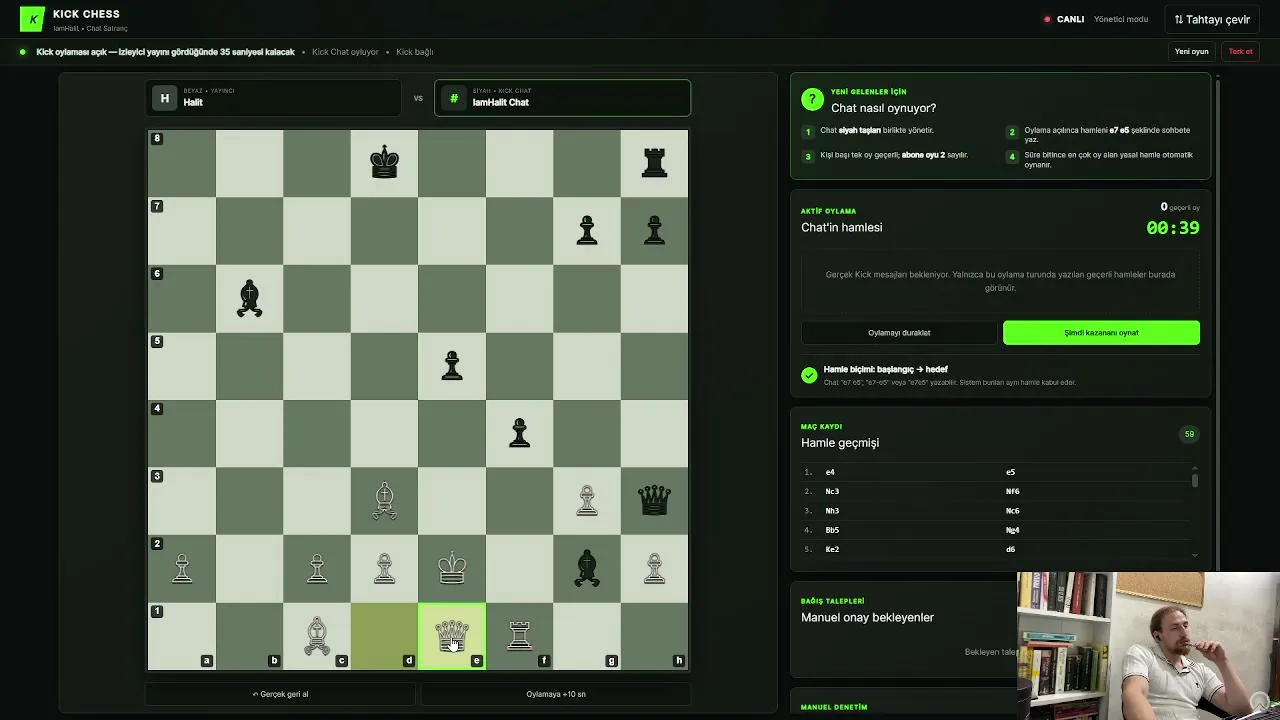
Task: Click move Nh3 in the move history
Action: tap(832, 510)
